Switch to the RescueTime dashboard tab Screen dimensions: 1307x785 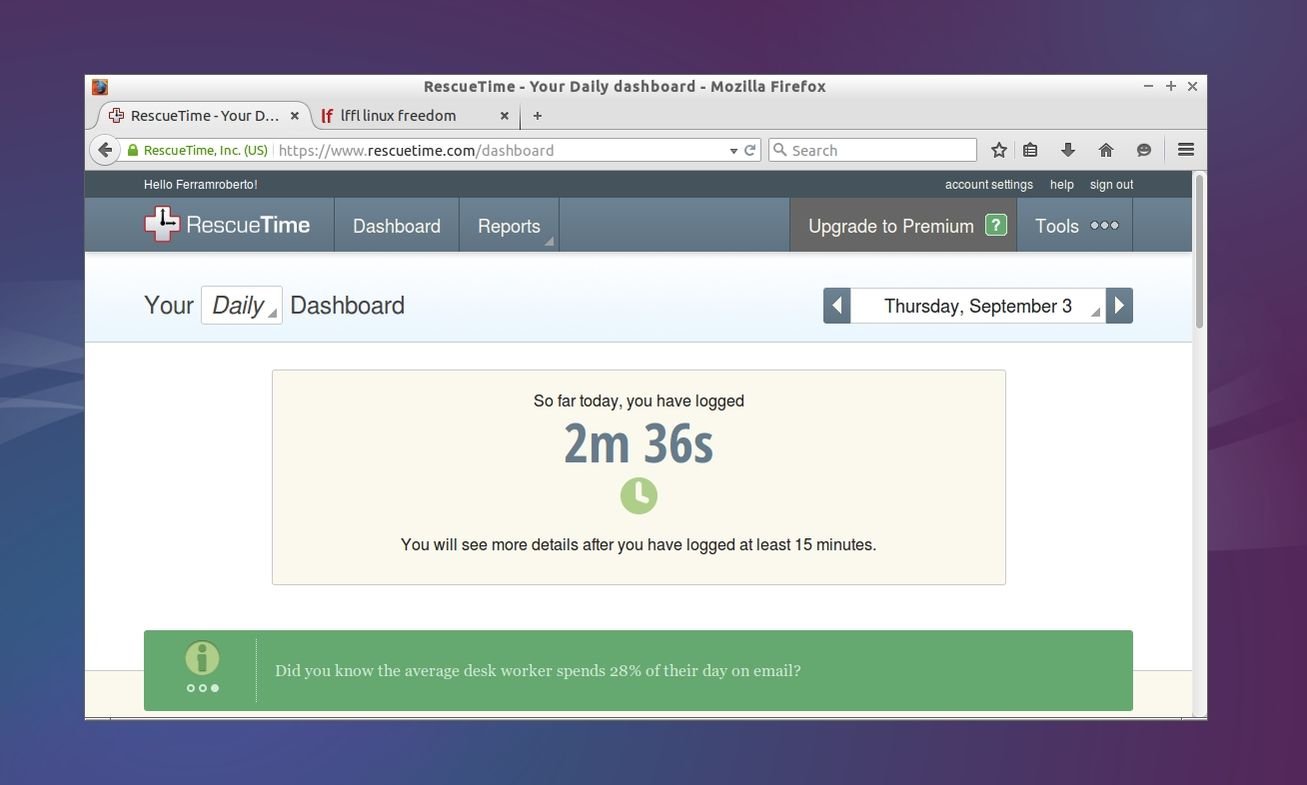(204, 116)
